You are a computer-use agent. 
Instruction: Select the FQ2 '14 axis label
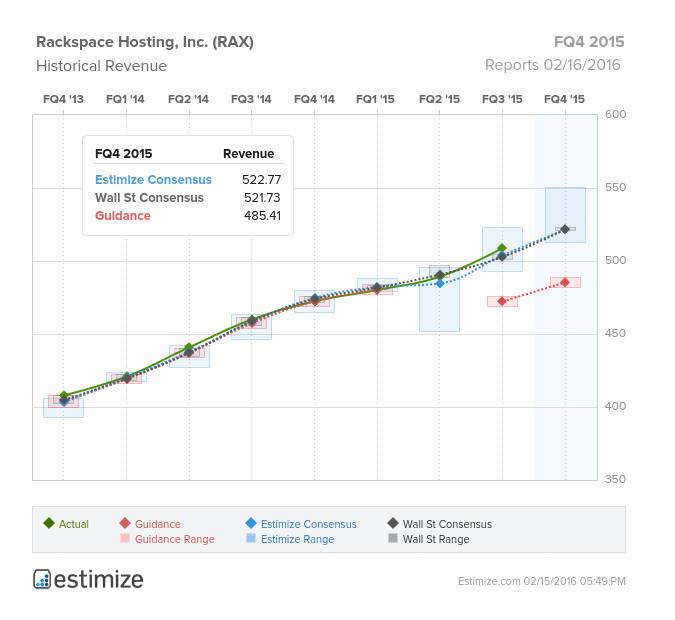pyautogui.click(x=188, y=99)
